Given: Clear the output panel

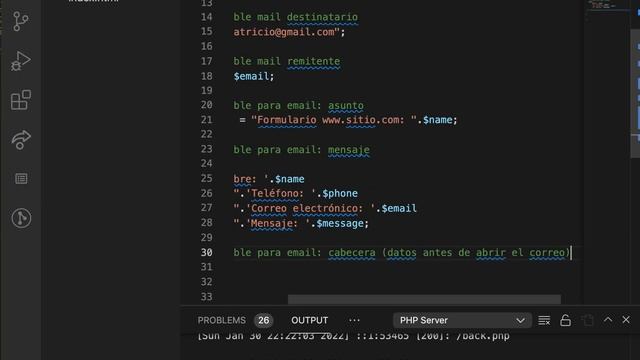Looking at the screenshot, I should [x=544, y=320].
